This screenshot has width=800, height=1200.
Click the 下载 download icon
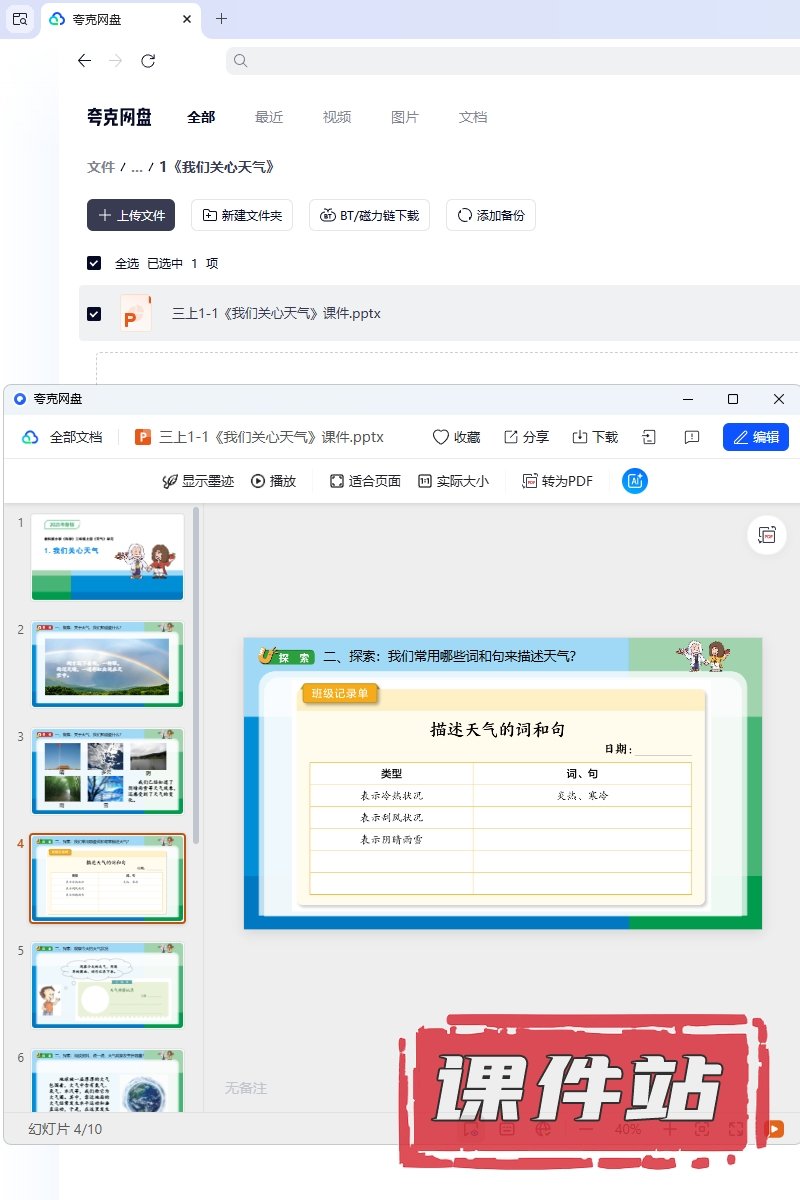580,437
